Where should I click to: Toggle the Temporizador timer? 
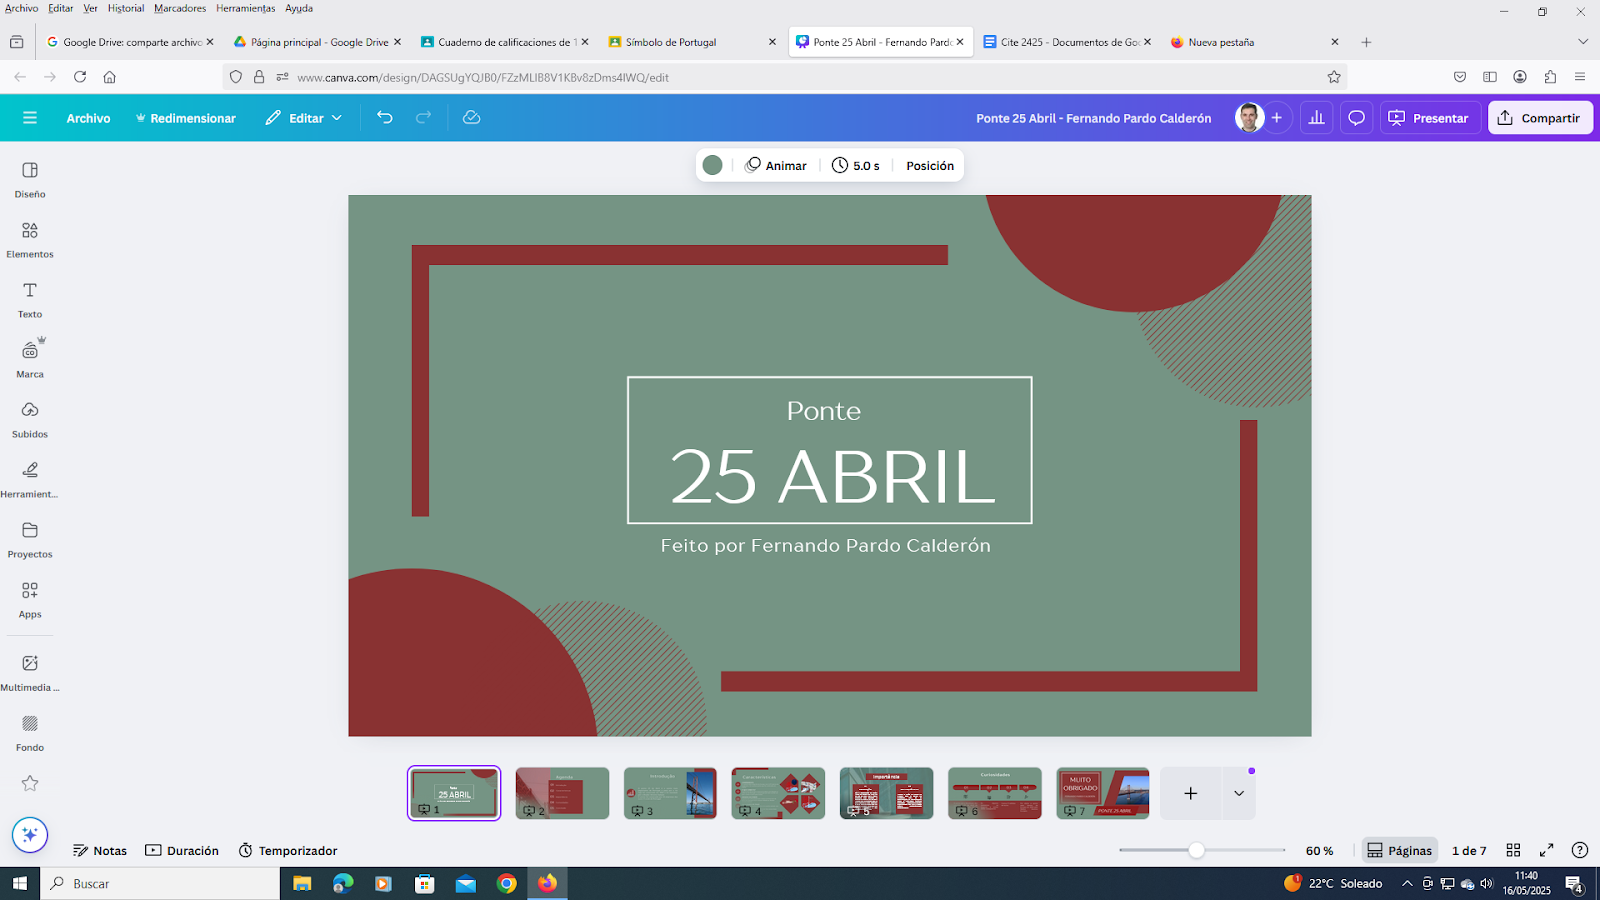[x=288, y=850]
